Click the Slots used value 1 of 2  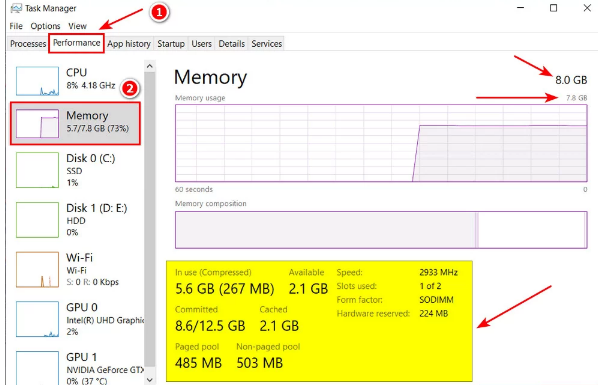click(430, 286)
